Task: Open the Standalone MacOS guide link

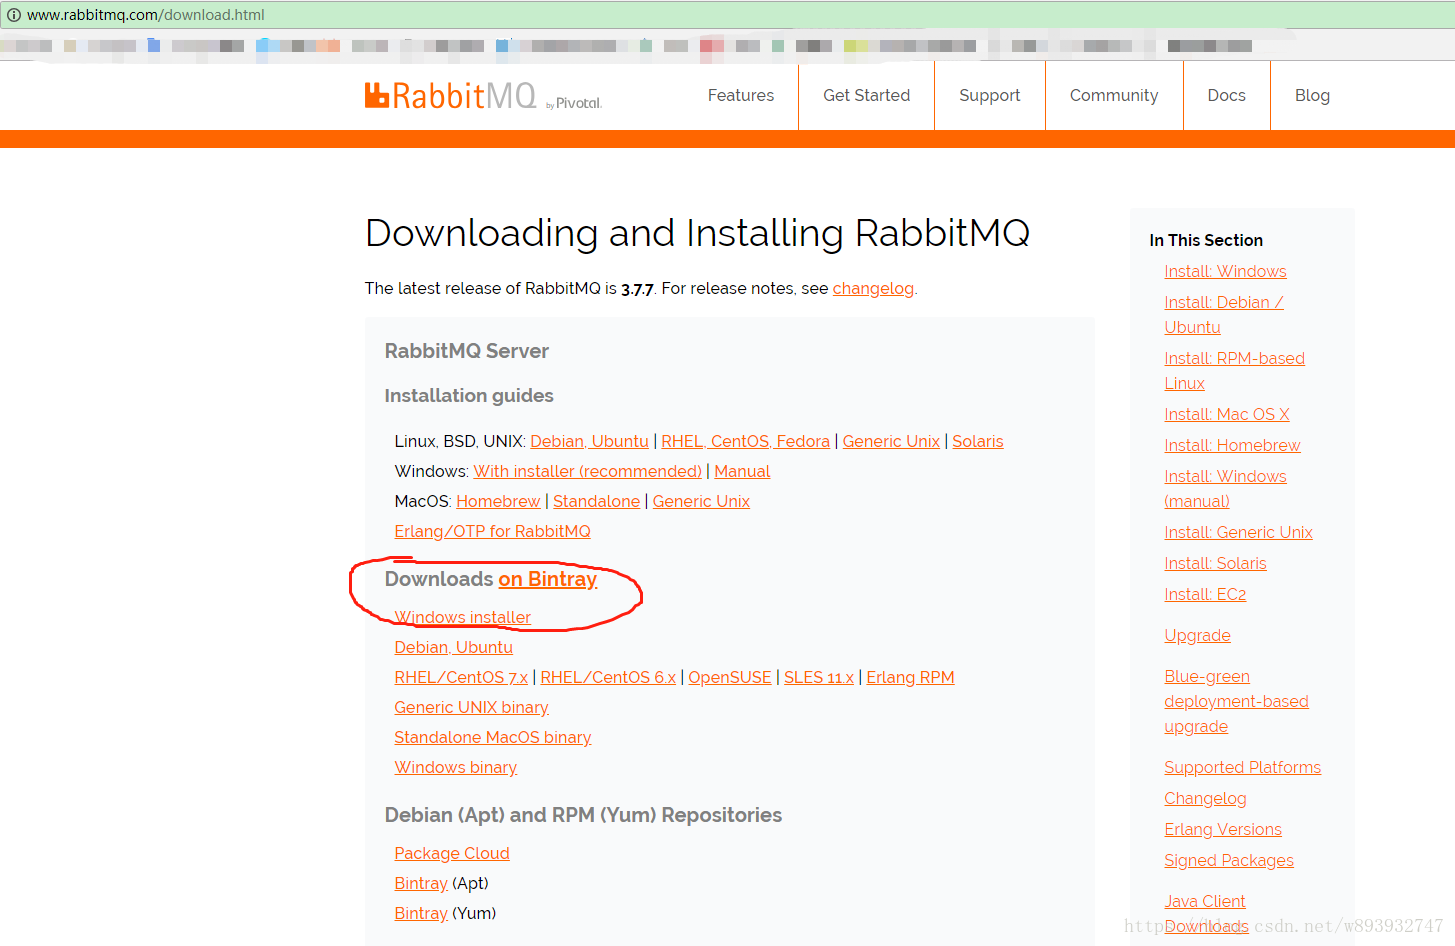Action: click(x=596, y=501)
